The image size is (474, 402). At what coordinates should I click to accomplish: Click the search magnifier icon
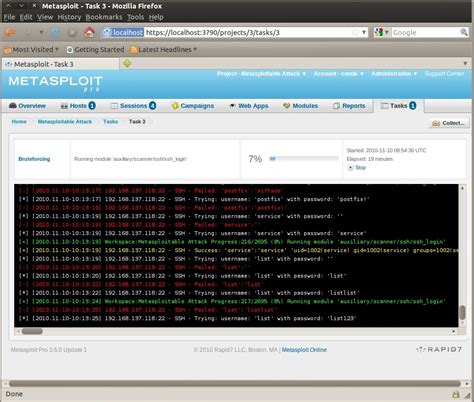click(464, 32)
